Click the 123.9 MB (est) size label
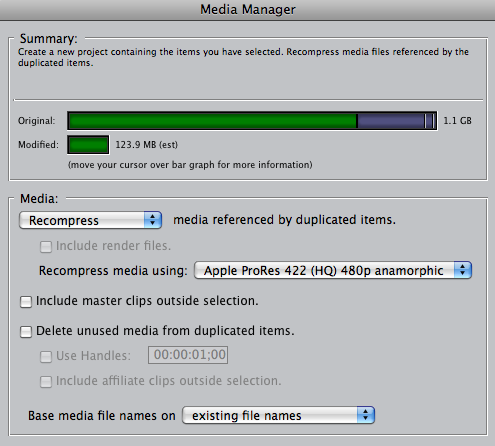This screenshot has height=446, width=495. click(147, 145)
